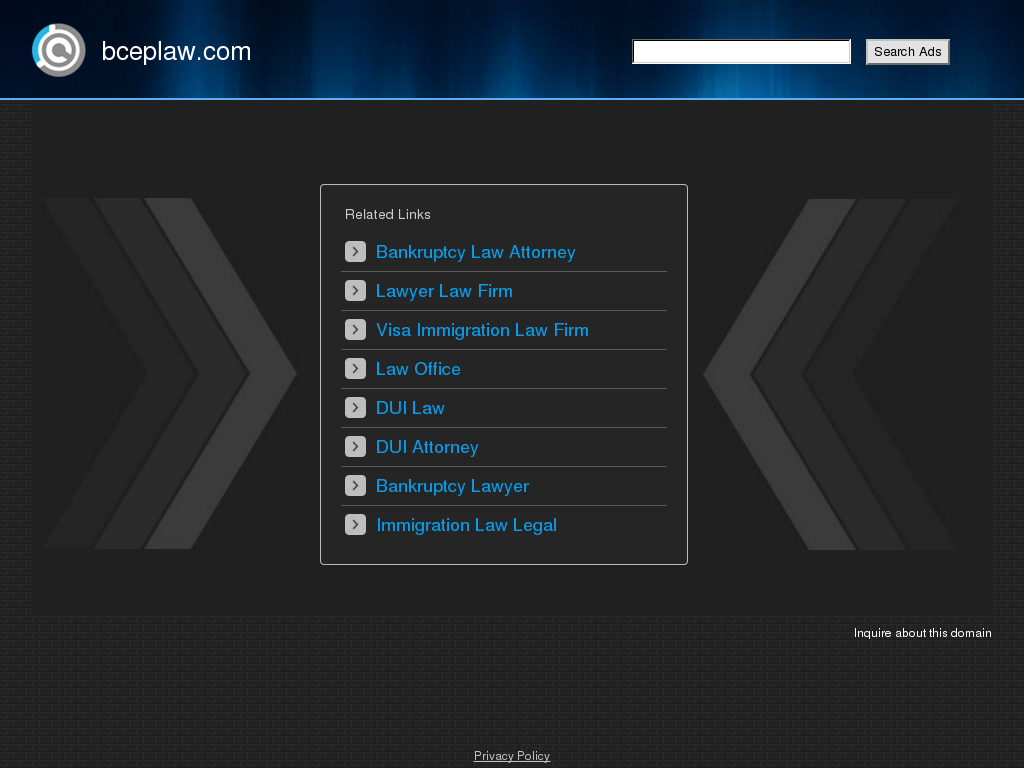This screenshot has width=1024, height=768.
Task: Open the DUI Attorney link
Action: pos(427,447)
